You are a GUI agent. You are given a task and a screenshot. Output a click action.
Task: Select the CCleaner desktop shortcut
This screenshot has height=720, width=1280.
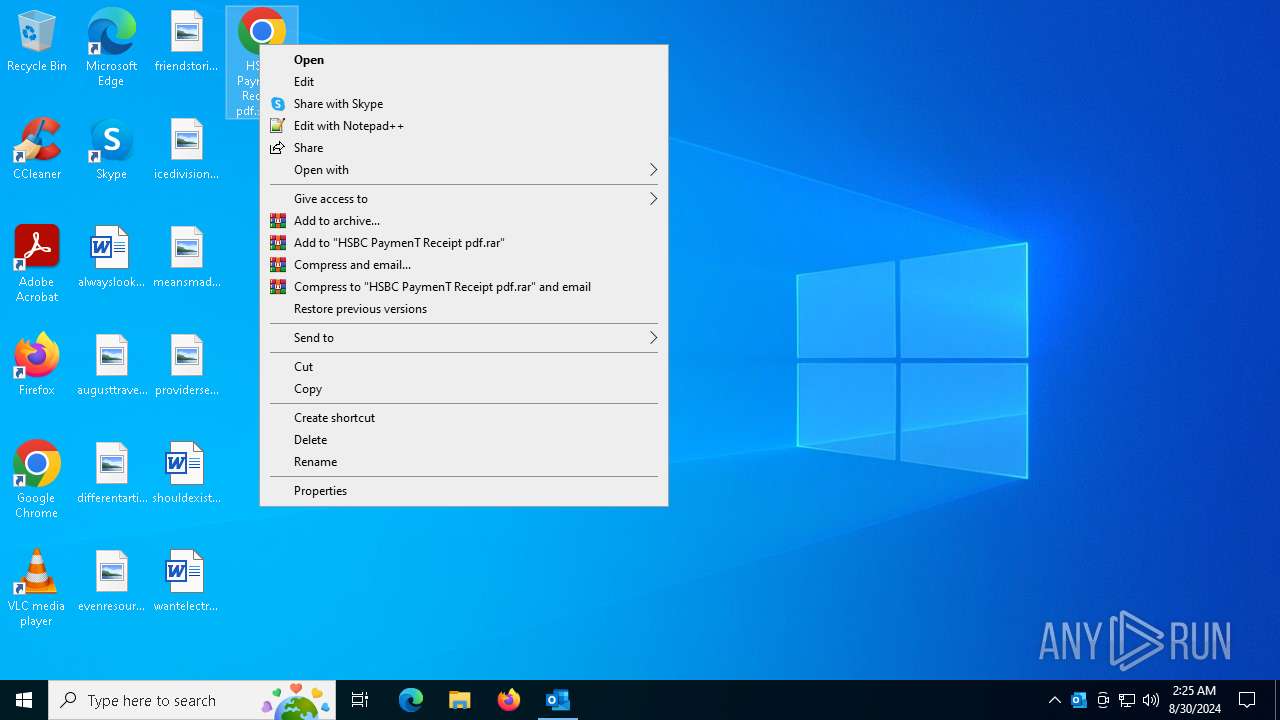click(x=37, y=150)
